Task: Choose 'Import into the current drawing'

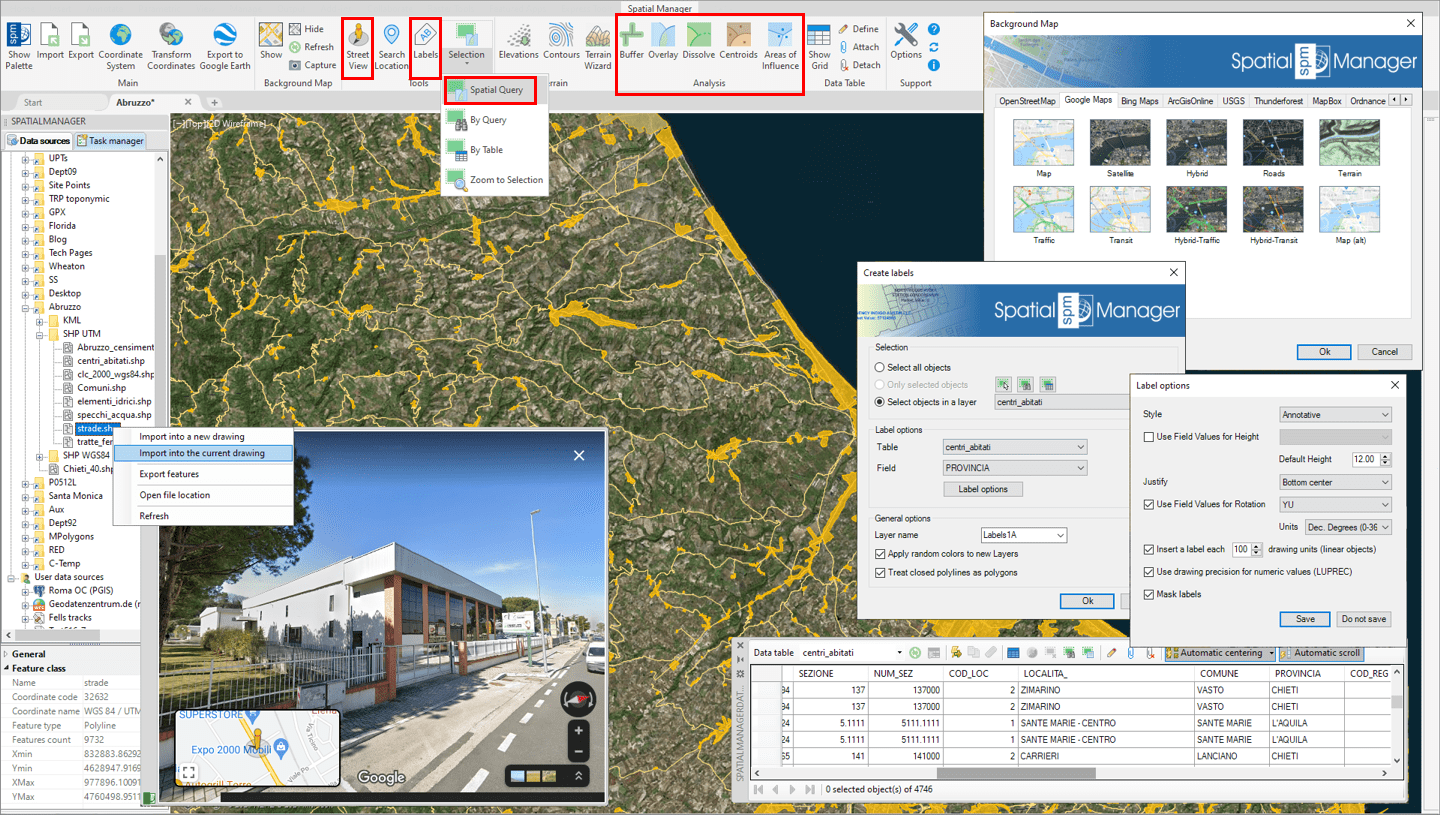Action: (x=202, y=453)
